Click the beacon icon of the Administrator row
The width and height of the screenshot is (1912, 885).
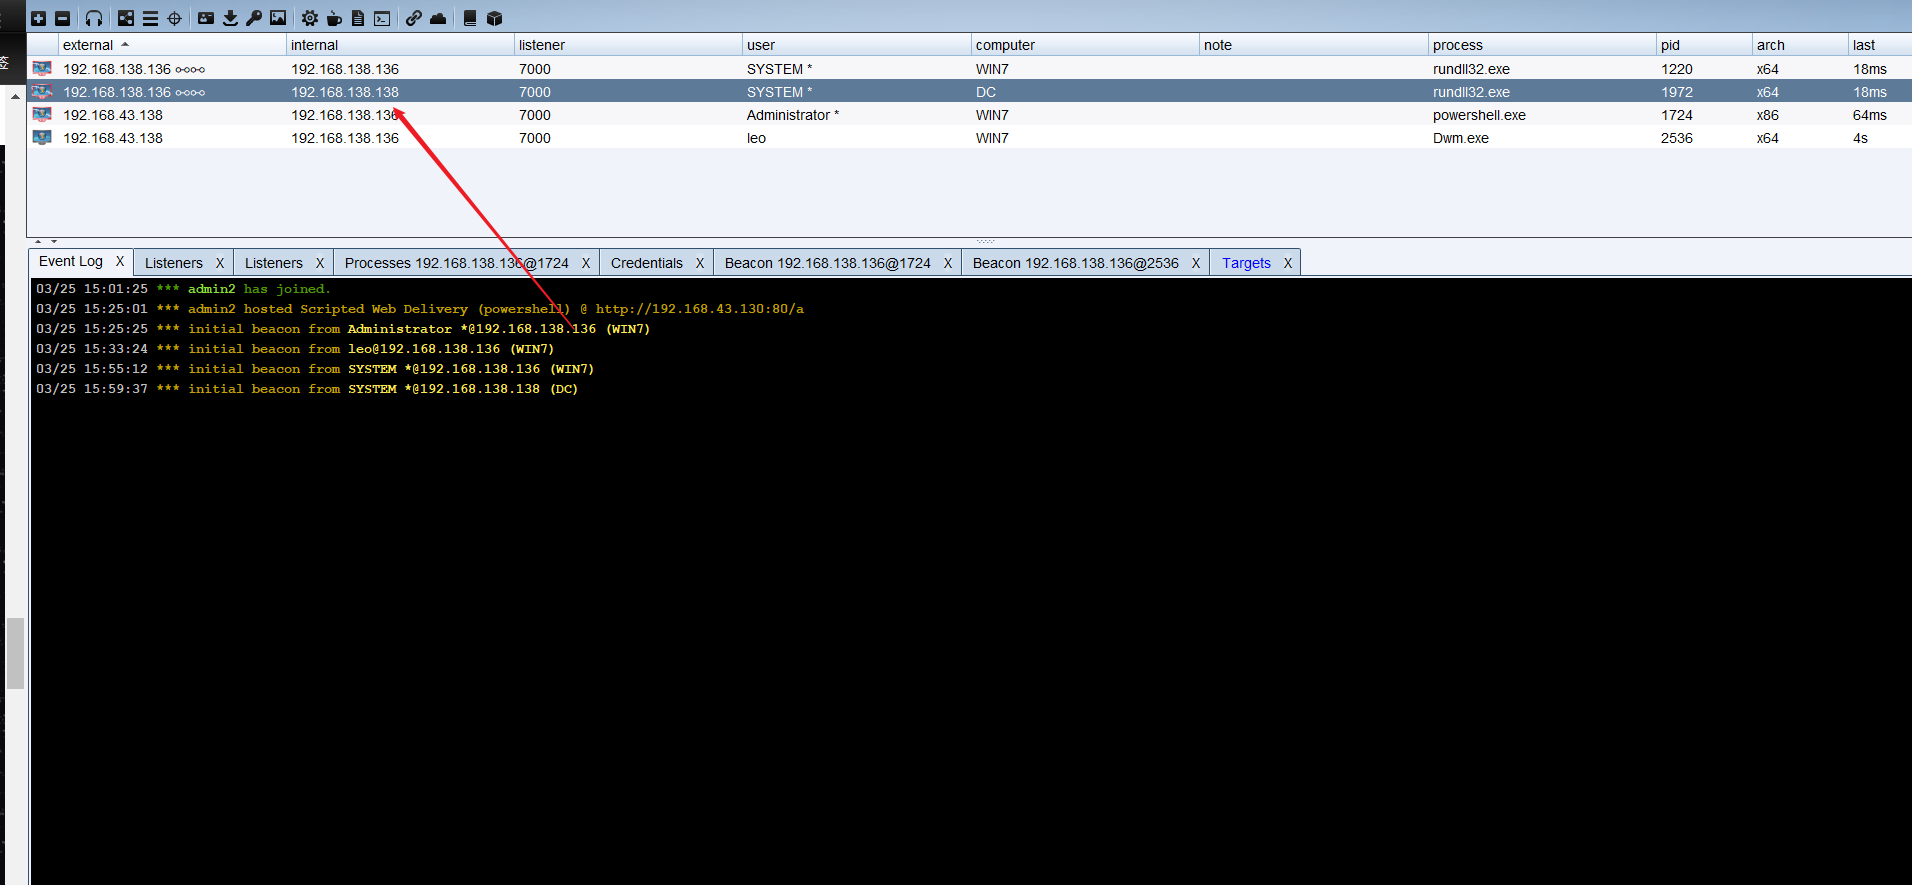click(x=42, y=114)
